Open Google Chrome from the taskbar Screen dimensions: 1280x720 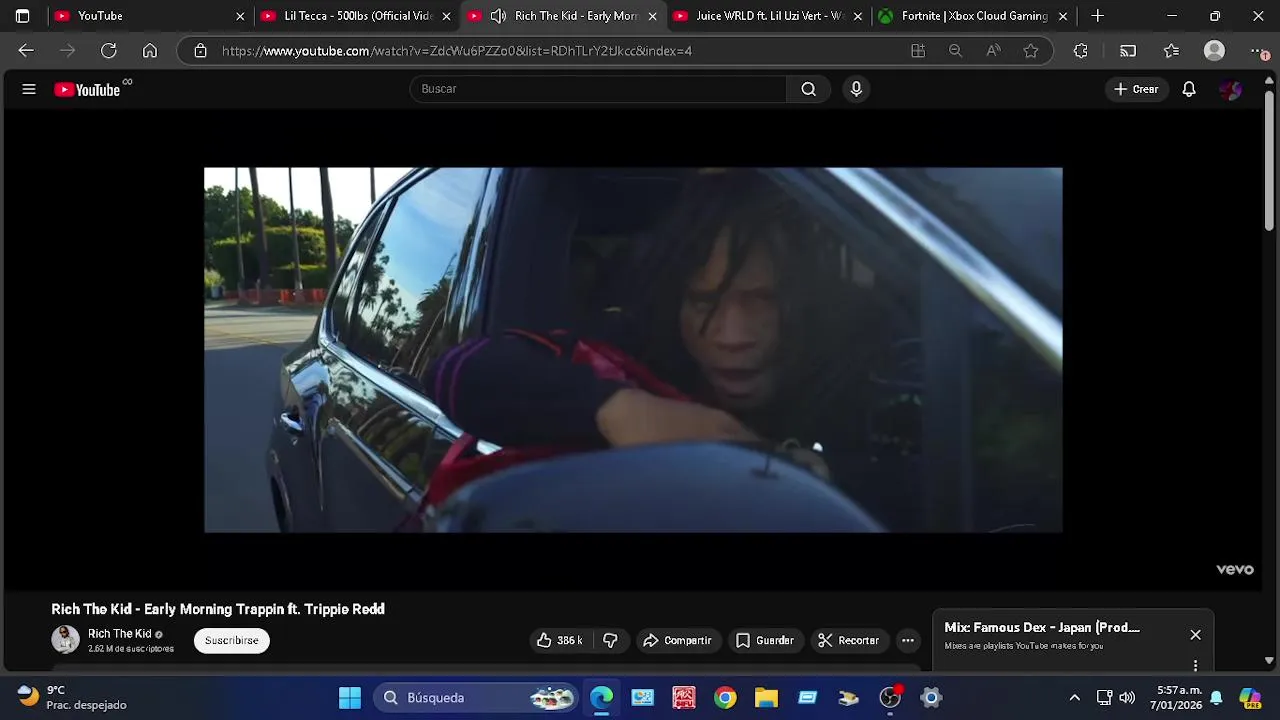point(725,698)
